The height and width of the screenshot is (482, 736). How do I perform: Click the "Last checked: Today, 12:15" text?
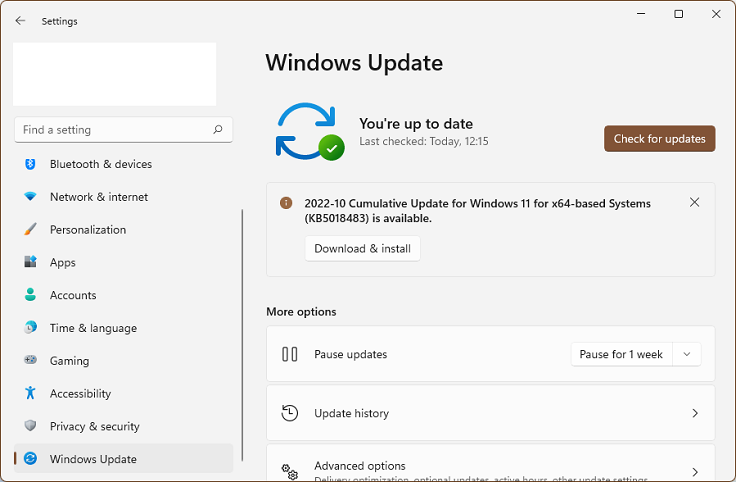click(x=423, y=141)
